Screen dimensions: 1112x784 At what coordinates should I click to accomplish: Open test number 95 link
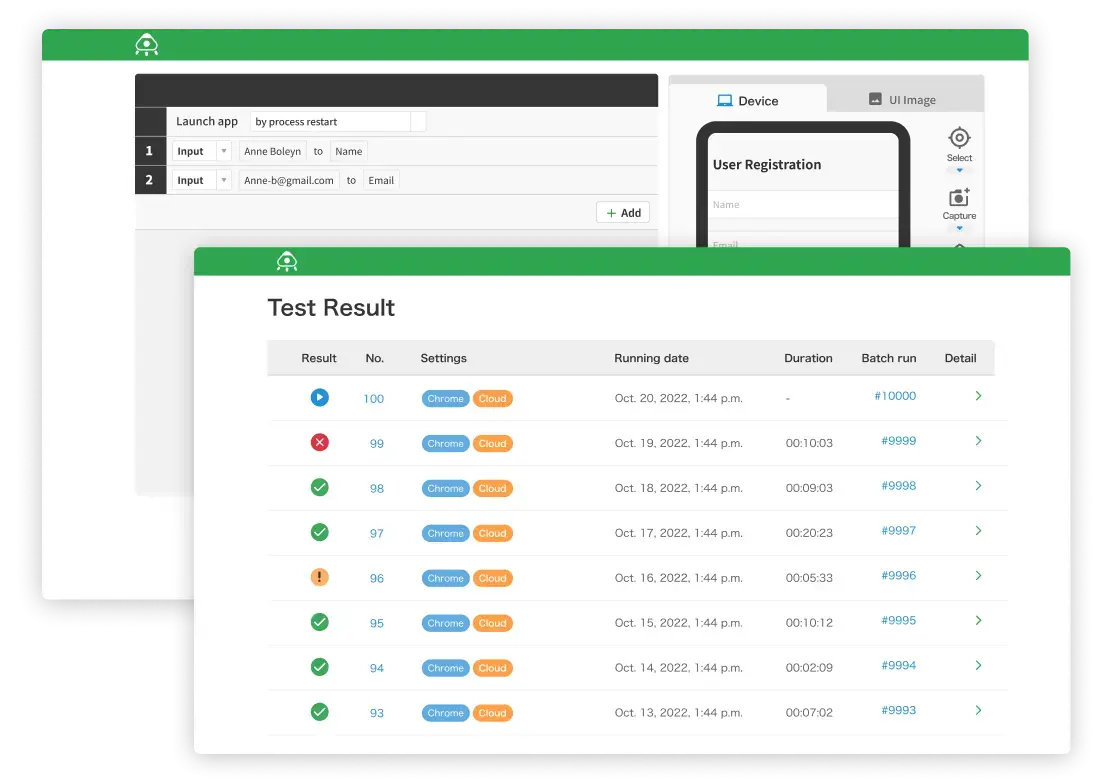[376, 623]
